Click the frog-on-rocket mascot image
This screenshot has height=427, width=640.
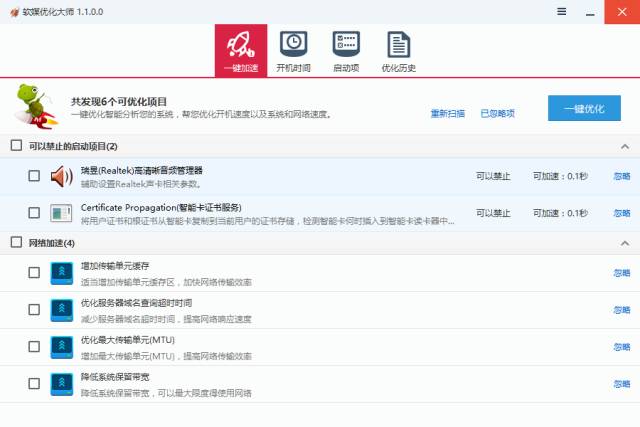click(36, 107)
